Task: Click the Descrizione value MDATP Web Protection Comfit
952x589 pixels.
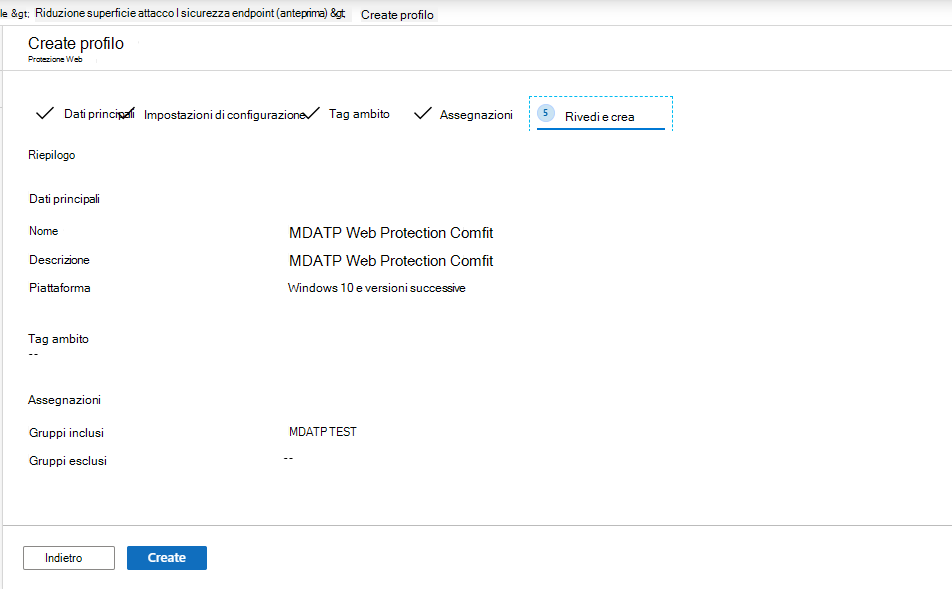Action: click(x=391, y=260)
